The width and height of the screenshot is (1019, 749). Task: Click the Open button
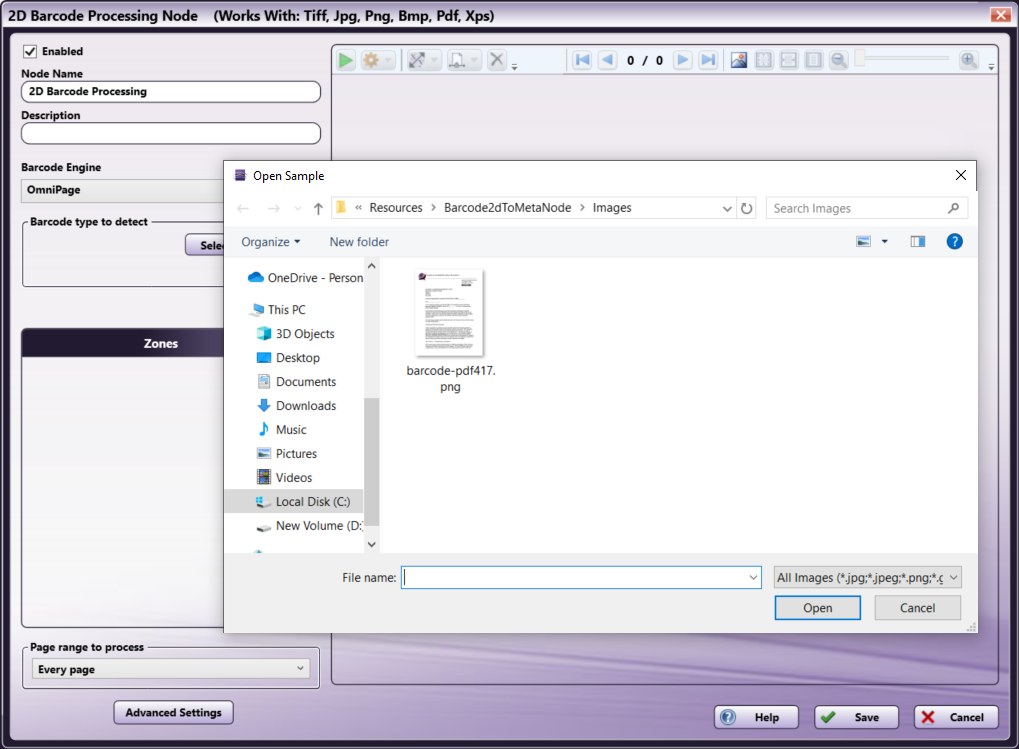(818, 608)
